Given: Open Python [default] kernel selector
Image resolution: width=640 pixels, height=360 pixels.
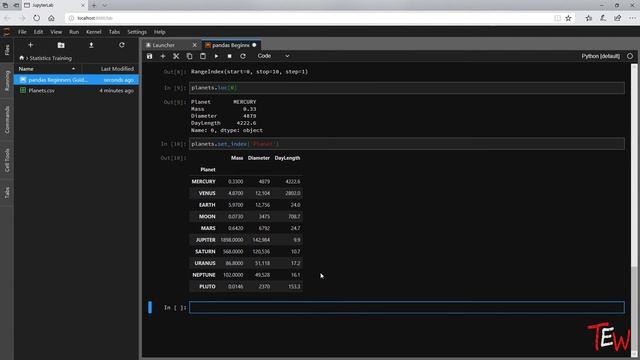Looking at the screenshot, I should click(x=600, y=56).
